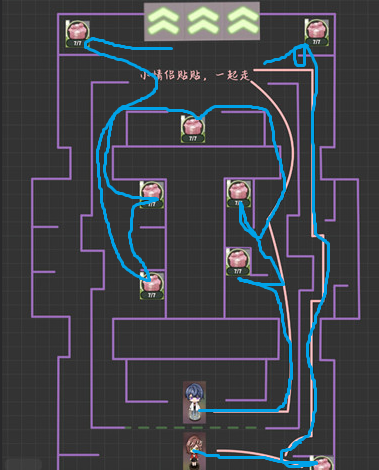Select the red-haired character

pos(194,451)
